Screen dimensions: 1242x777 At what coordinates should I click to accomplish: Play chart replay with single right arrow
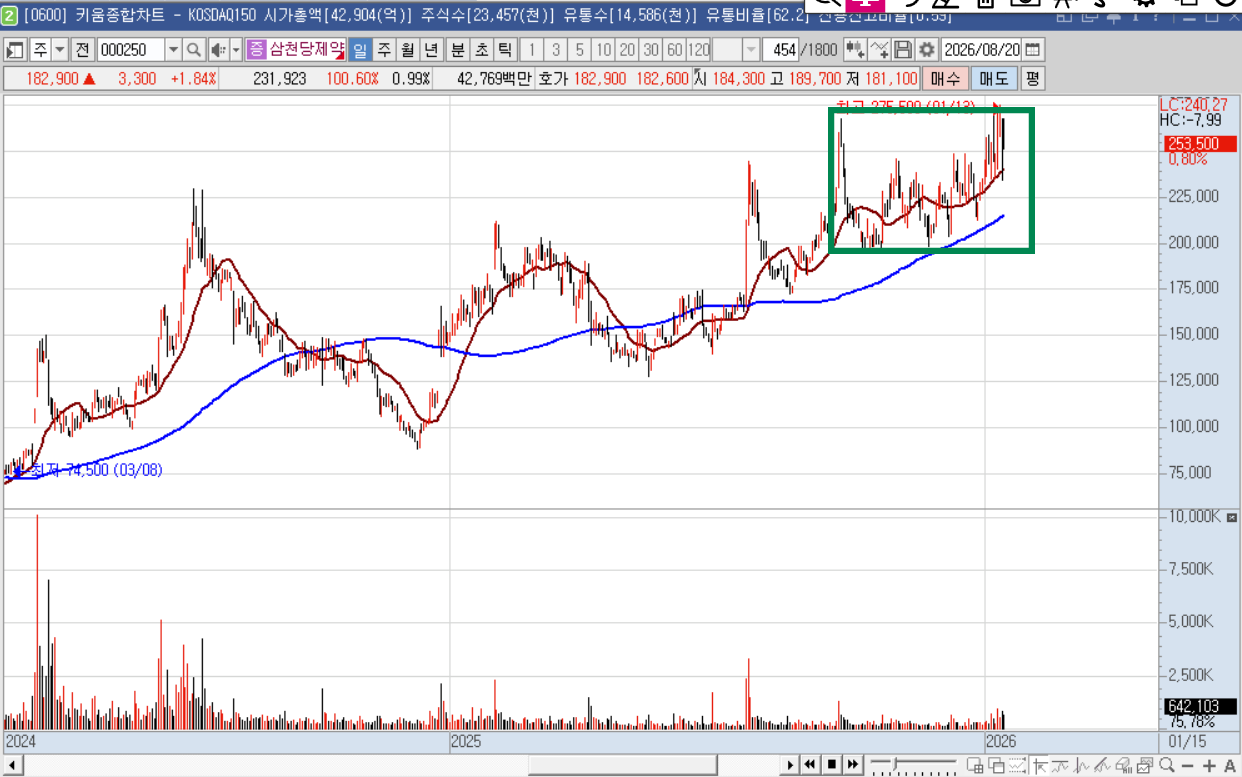click(x=792, y=765)
